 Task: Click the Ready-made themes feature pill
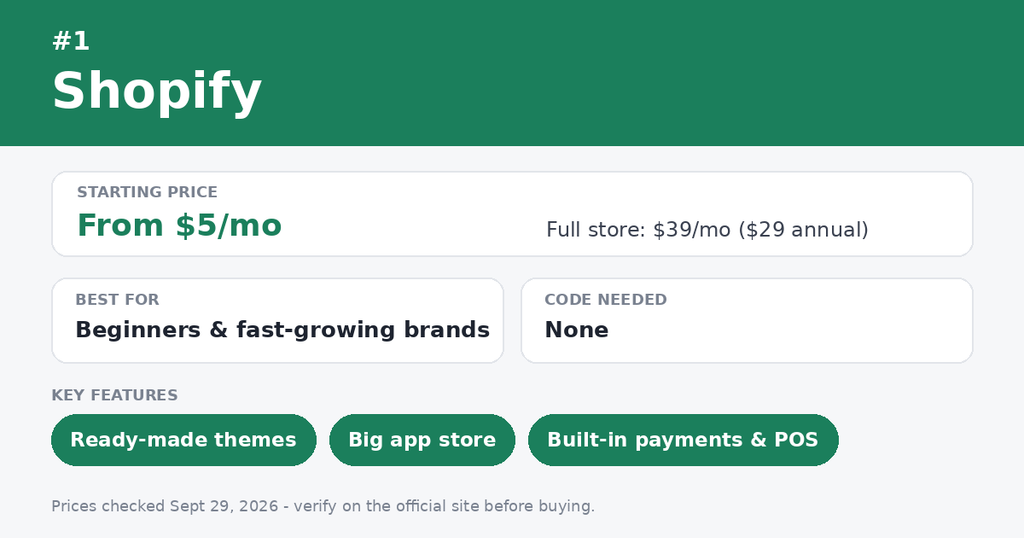coord(184,440)
